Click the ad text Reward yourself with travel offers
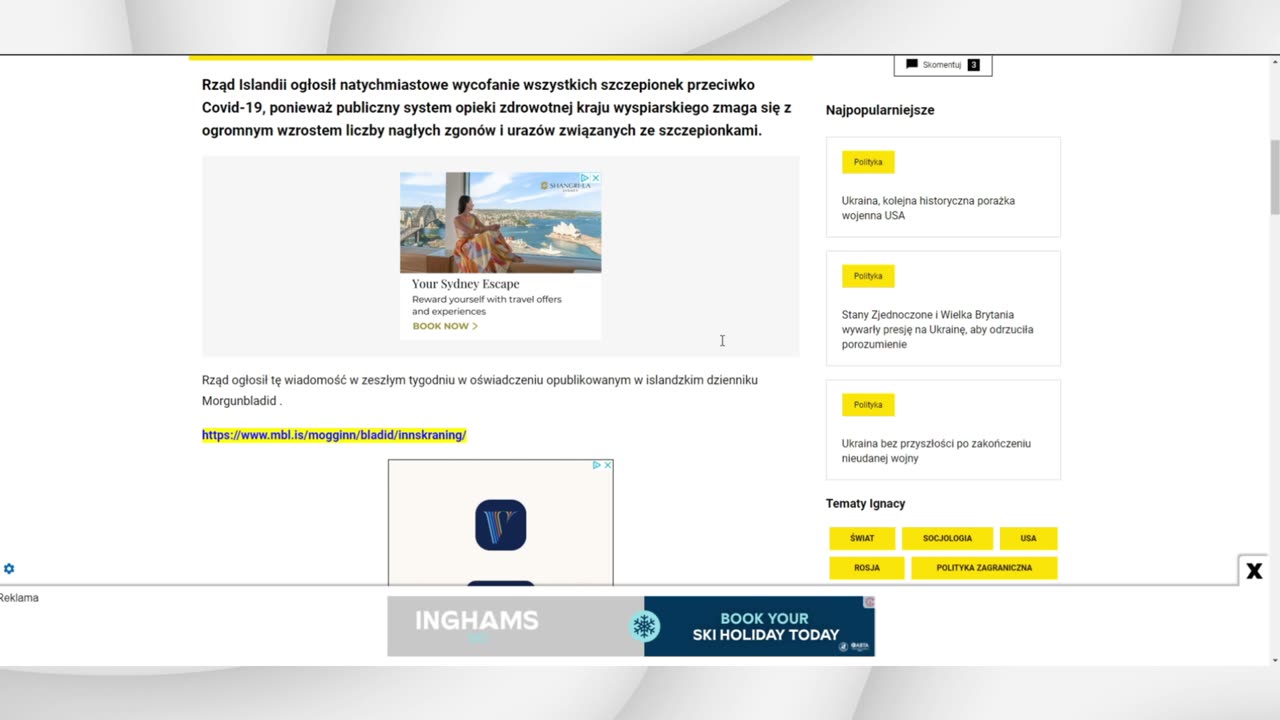 click(x=487, y=305)
